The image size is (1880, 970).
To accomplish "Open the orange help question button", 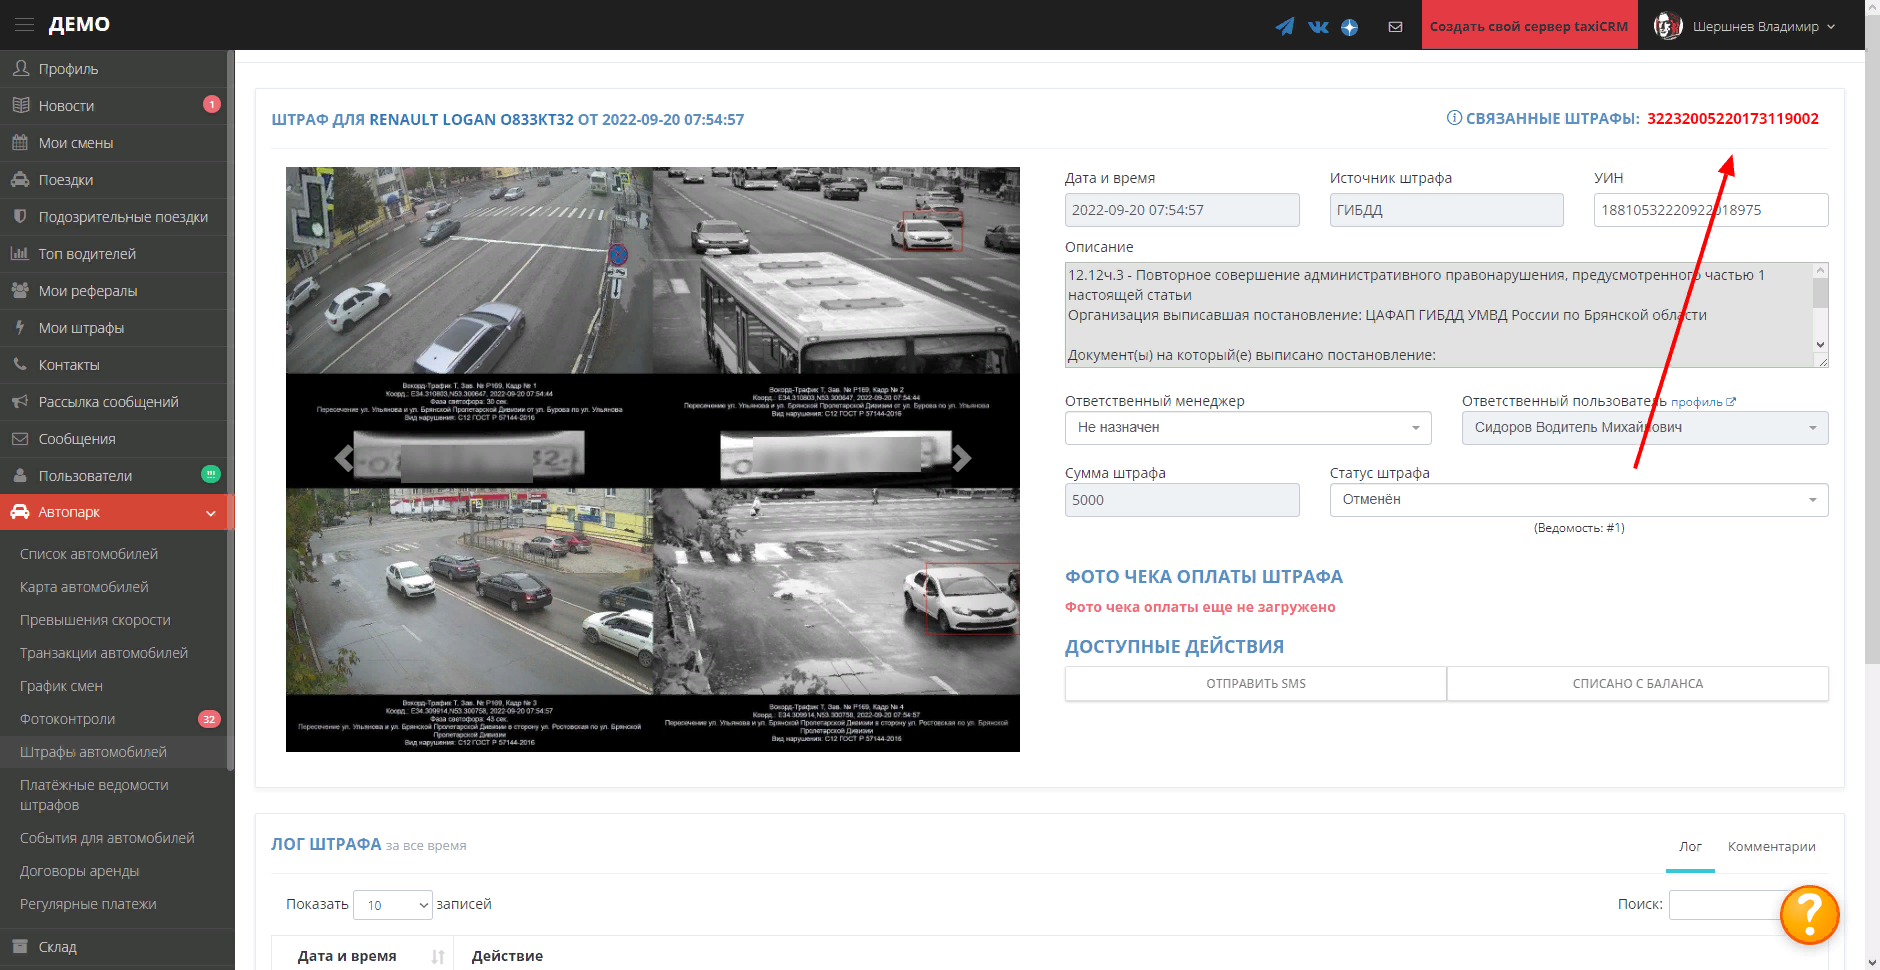I will (1809, 914).
